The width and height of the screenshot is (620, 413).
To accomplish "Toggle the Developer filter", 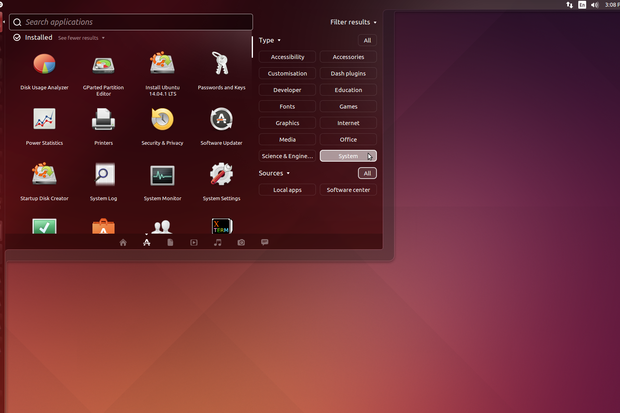I will (287, 90).
